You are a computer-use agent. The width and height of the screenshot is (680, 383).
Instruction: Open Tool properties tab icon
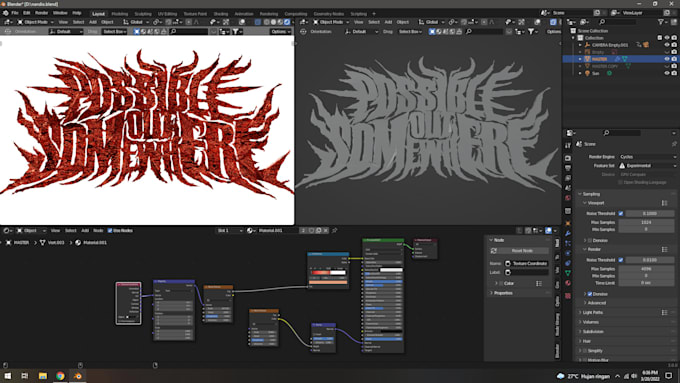coord(568,145)
